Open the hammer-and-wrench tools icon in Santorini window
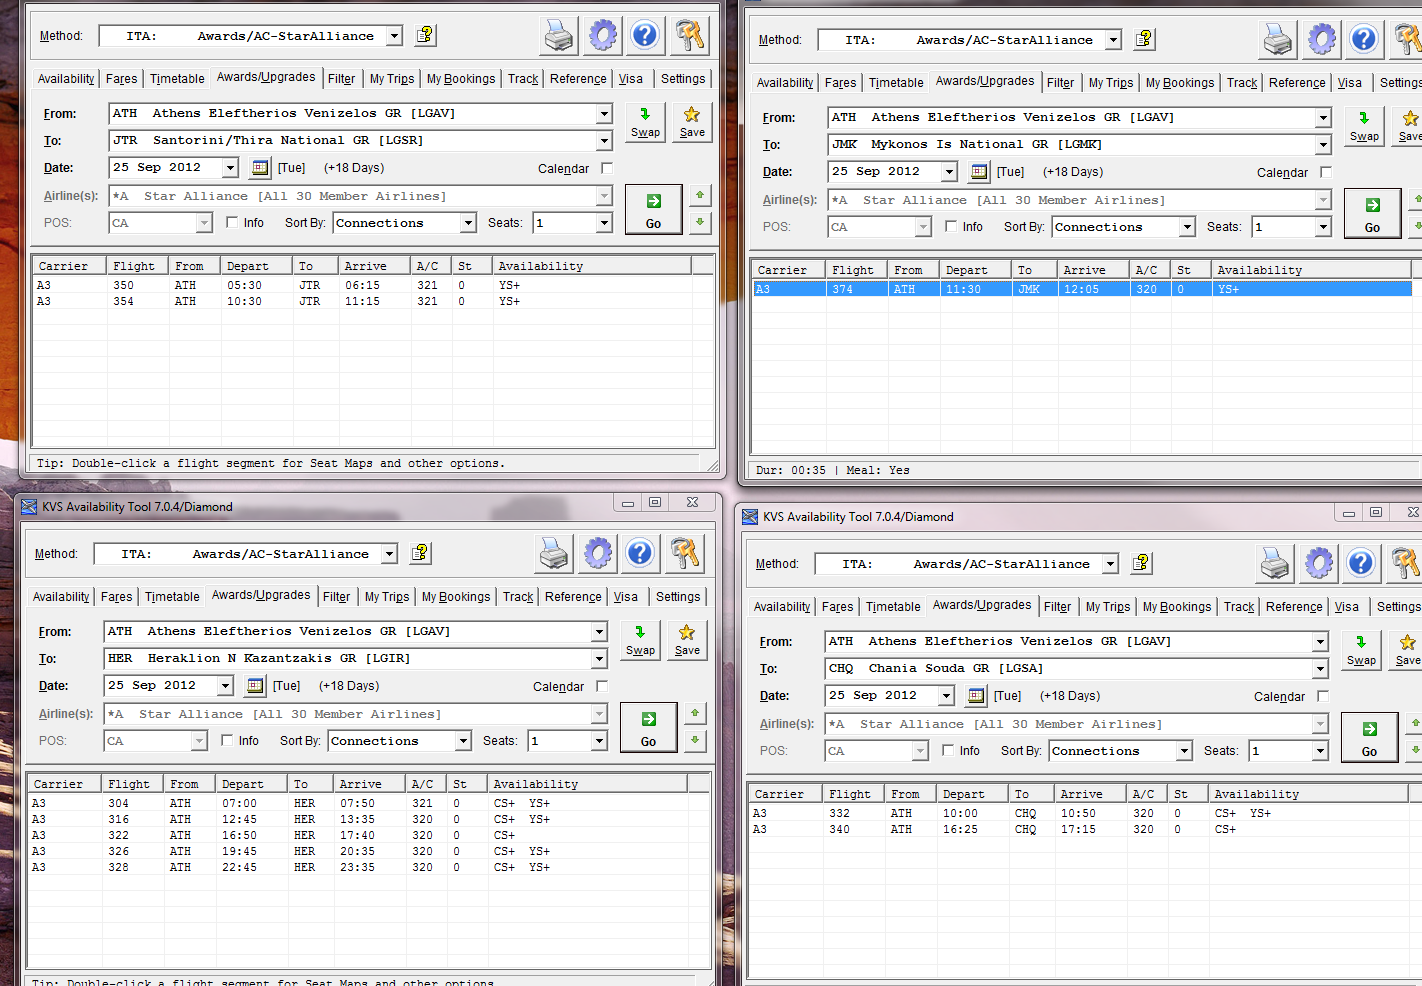The width and height of the screenshot is (1422, 986). (689, 36)
